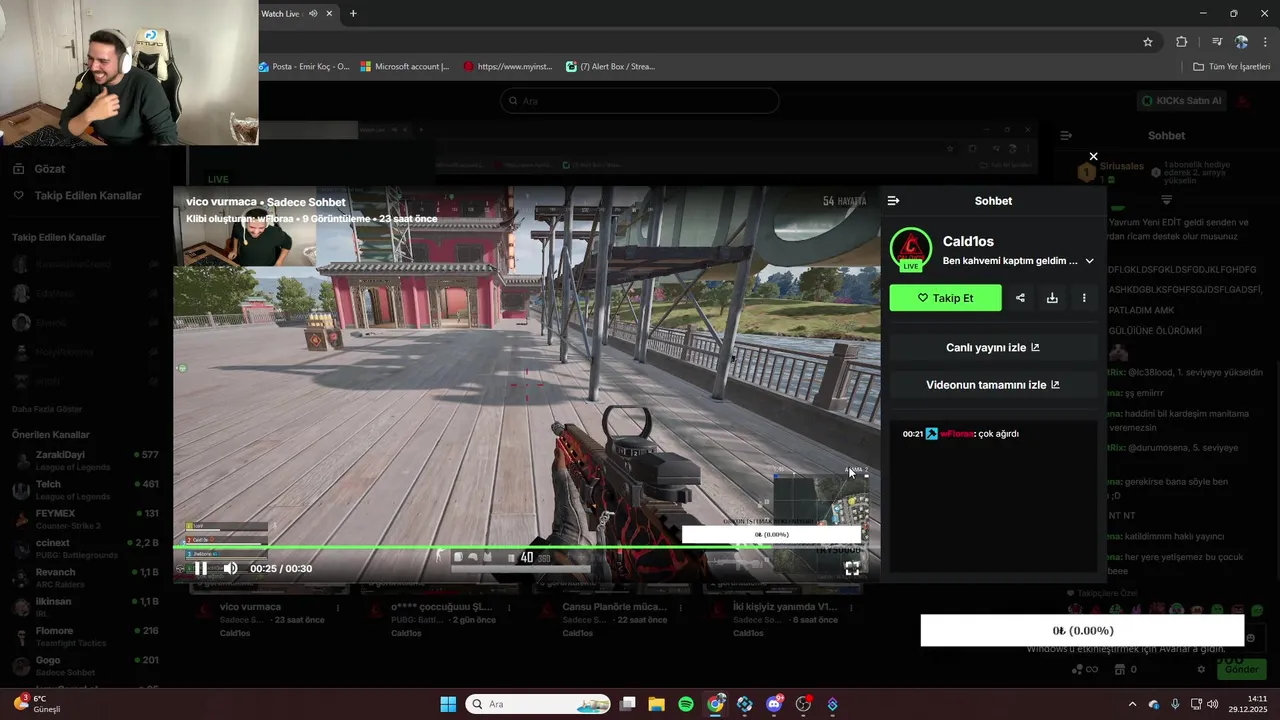Open the Windows Start menu
1280x720 pixels.
coord(448,704)
